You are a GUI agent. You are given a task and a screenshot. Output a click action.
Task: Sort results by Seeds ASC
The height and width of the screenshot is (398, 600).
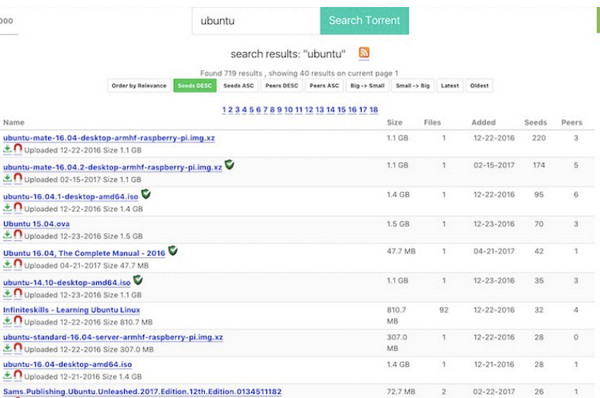click(239, 86)
